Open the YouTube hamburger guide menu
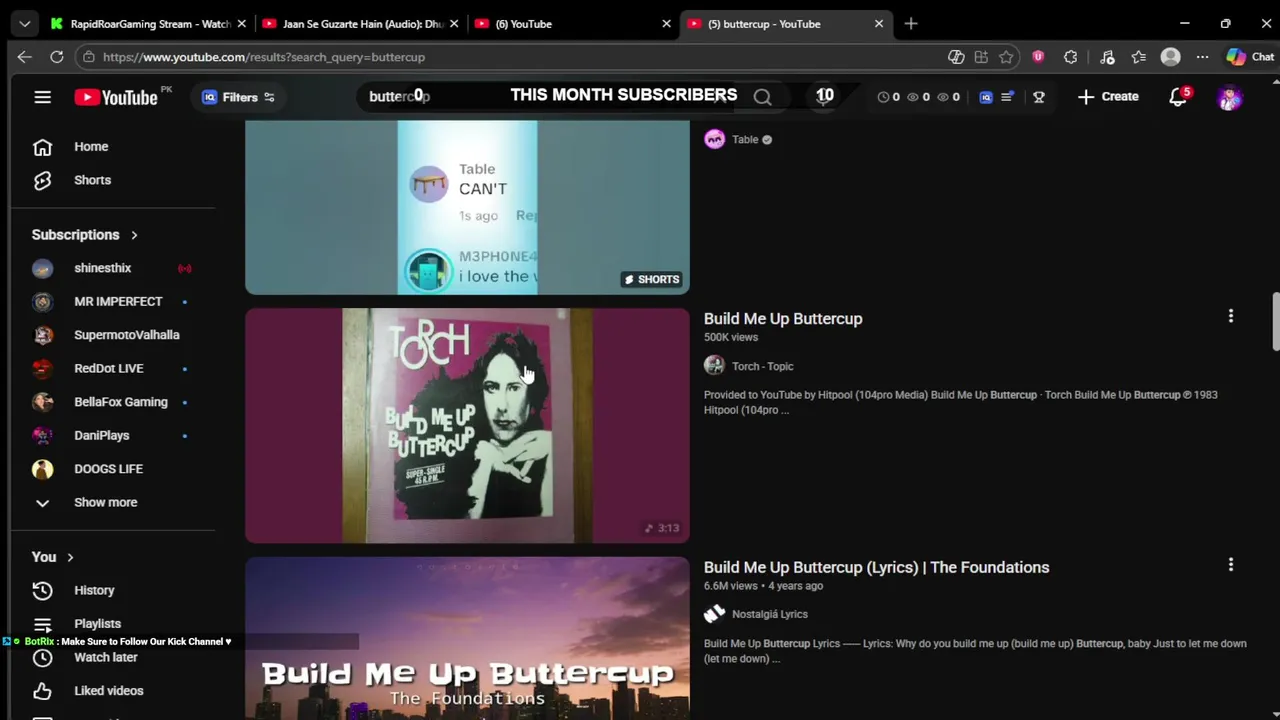 (42, 97)
